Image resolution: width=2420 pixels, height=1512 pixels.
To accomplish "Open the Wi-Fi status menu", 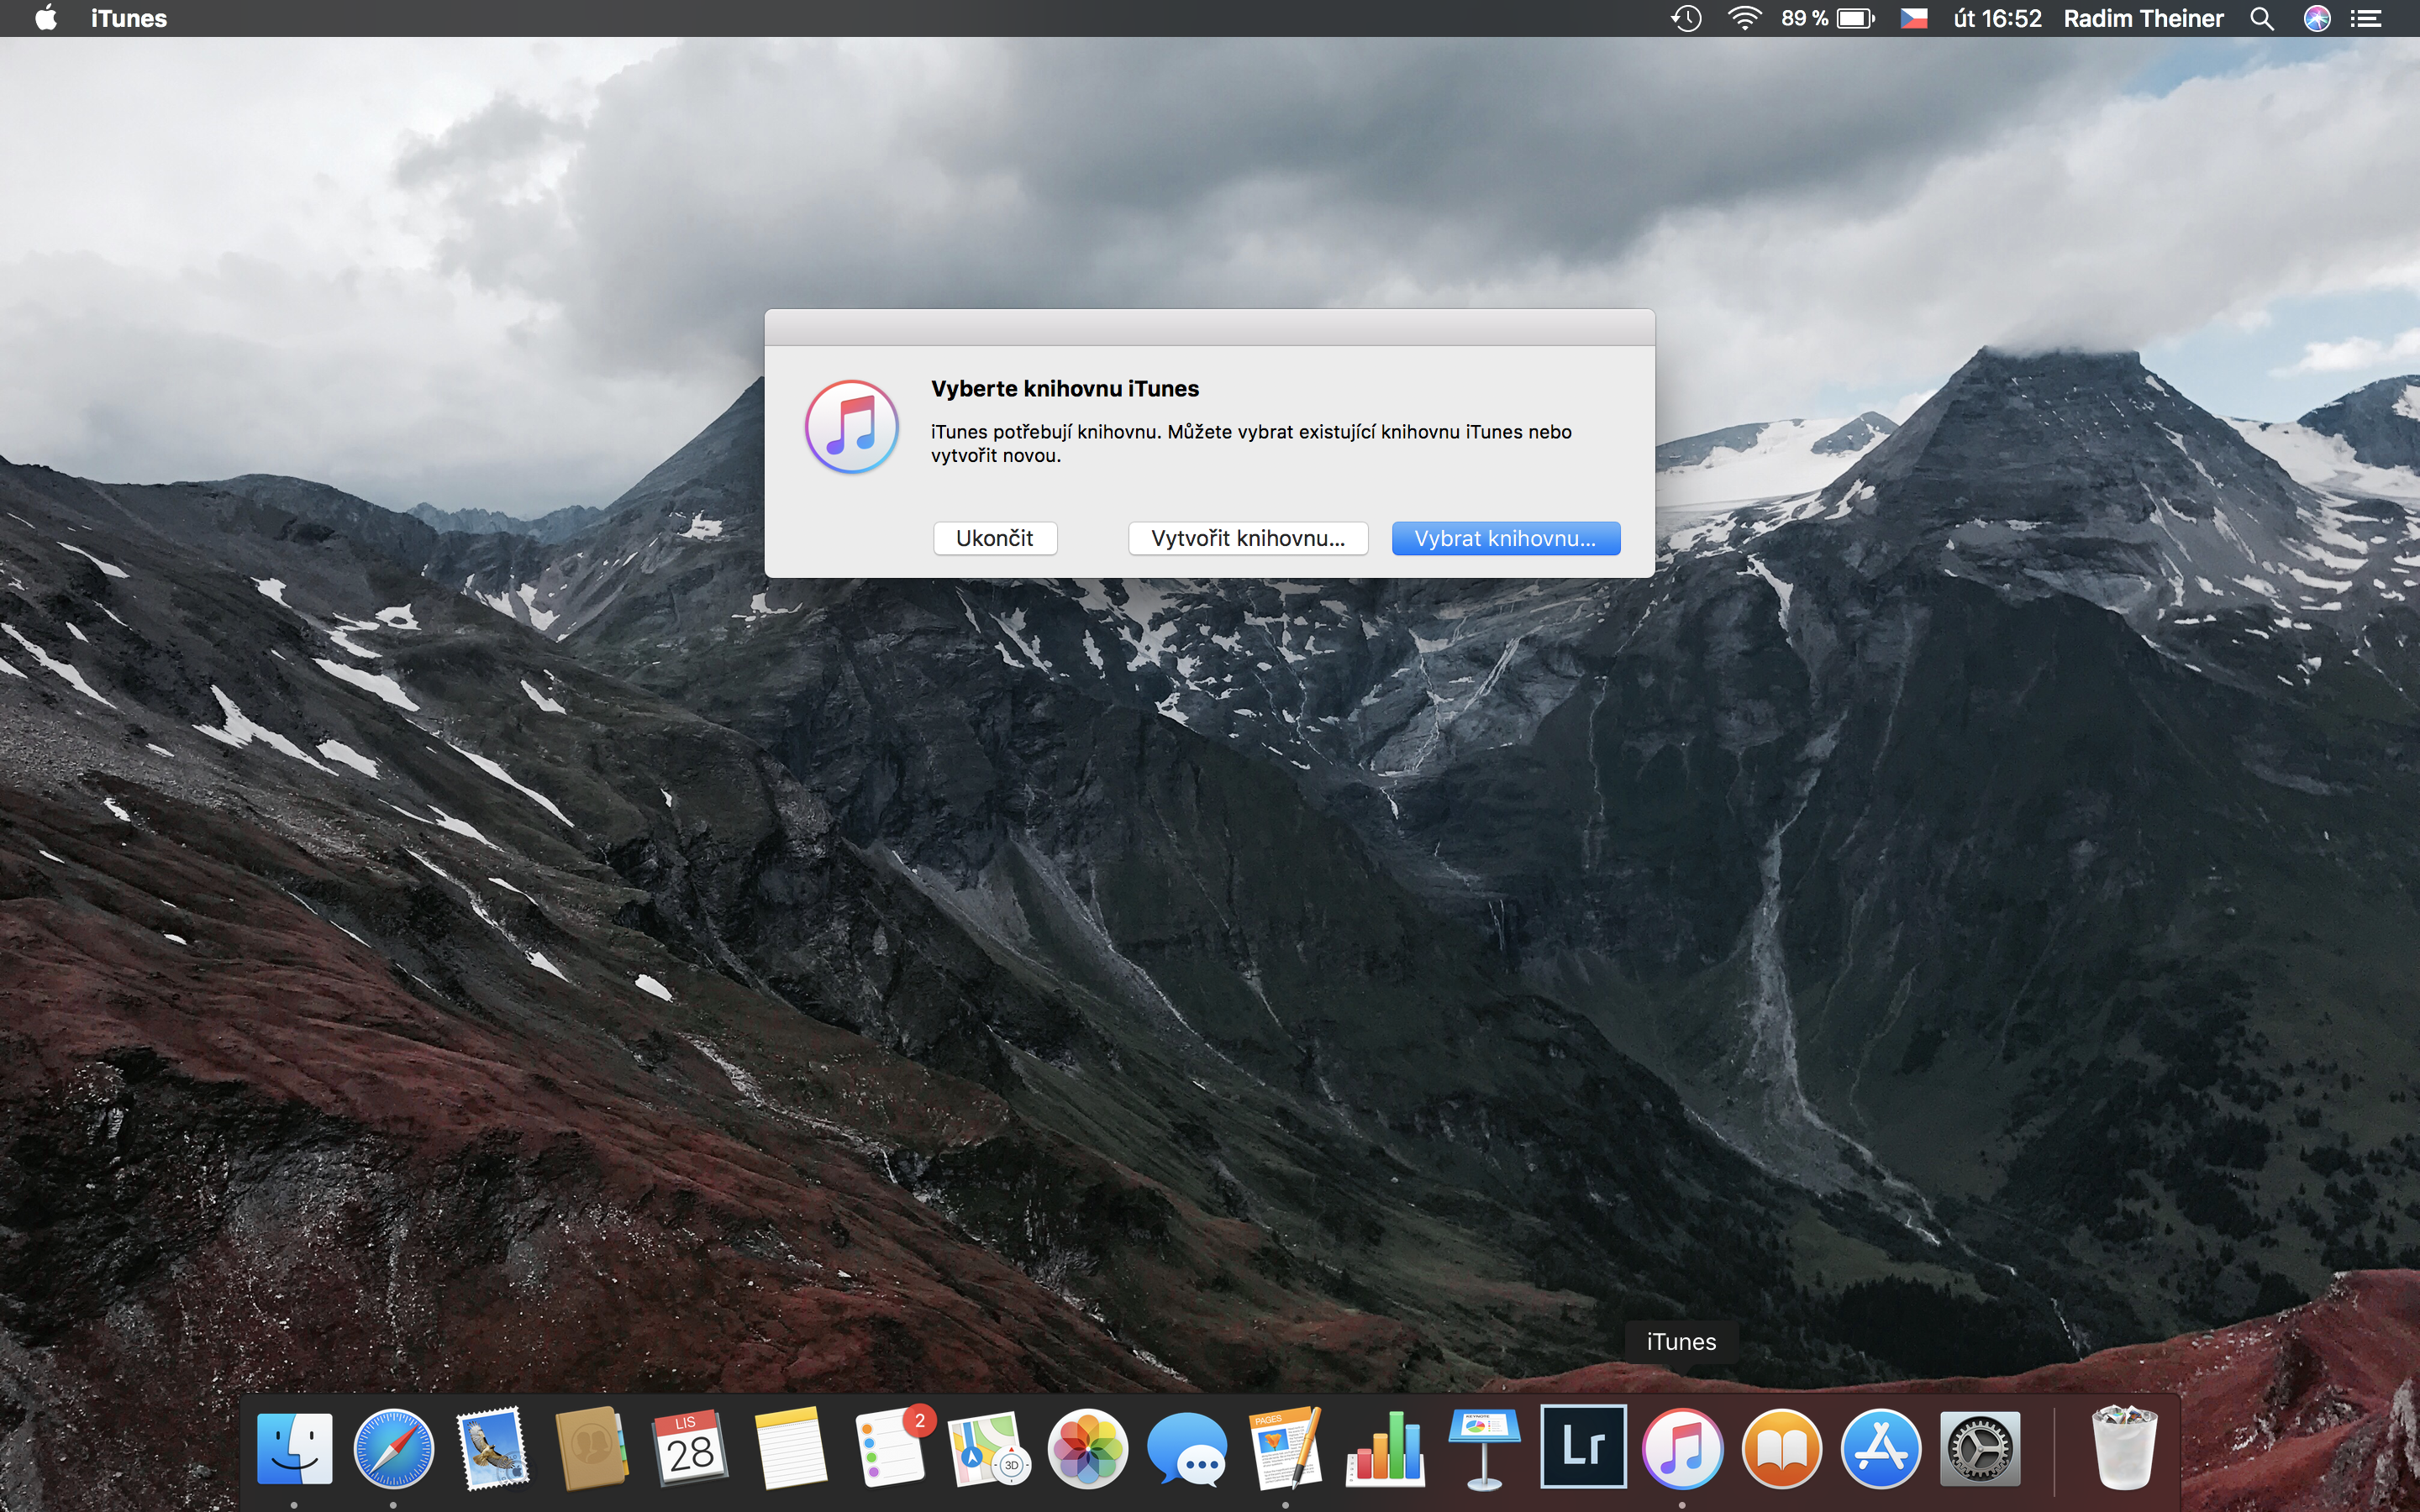I will point(1744,18).
